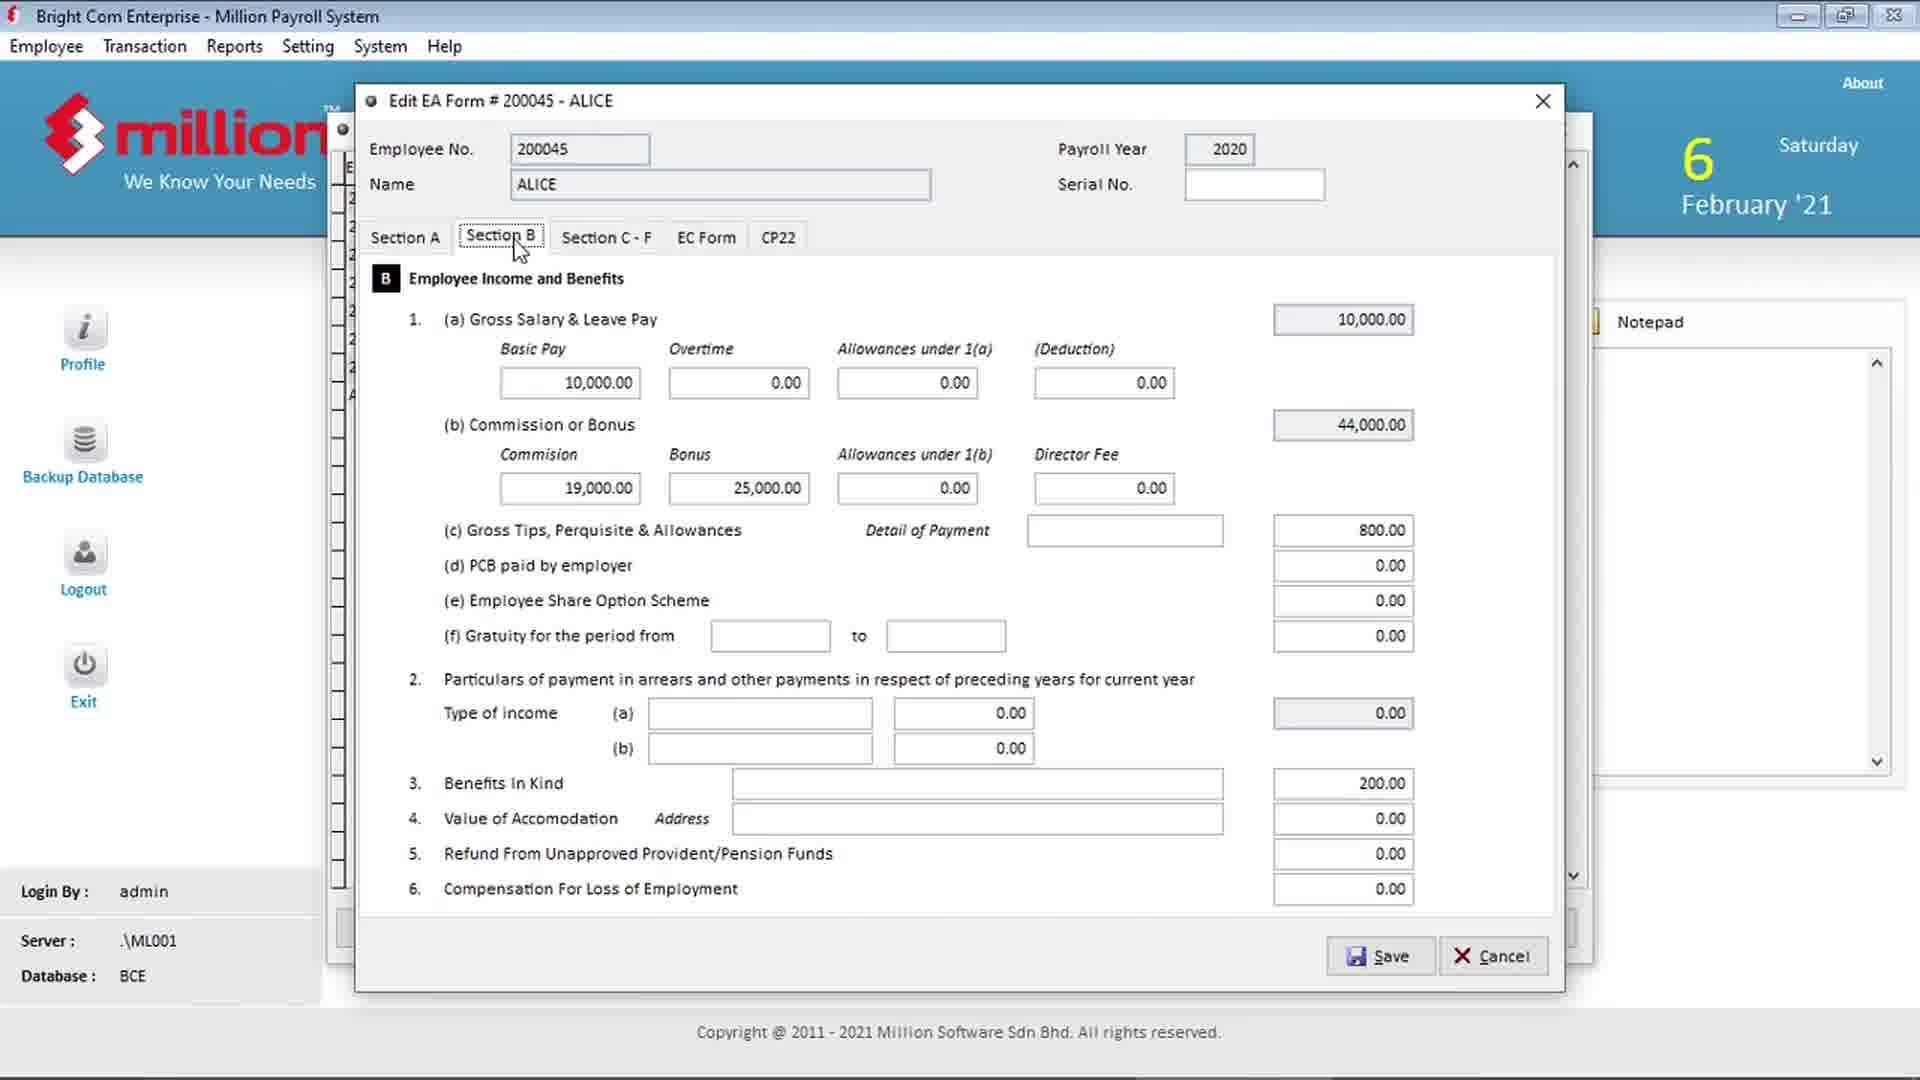This screenshot has height=1080, width=1920.
Task: Click the Gross Salary total 10,000.00 field
Action: [1343, 320]
